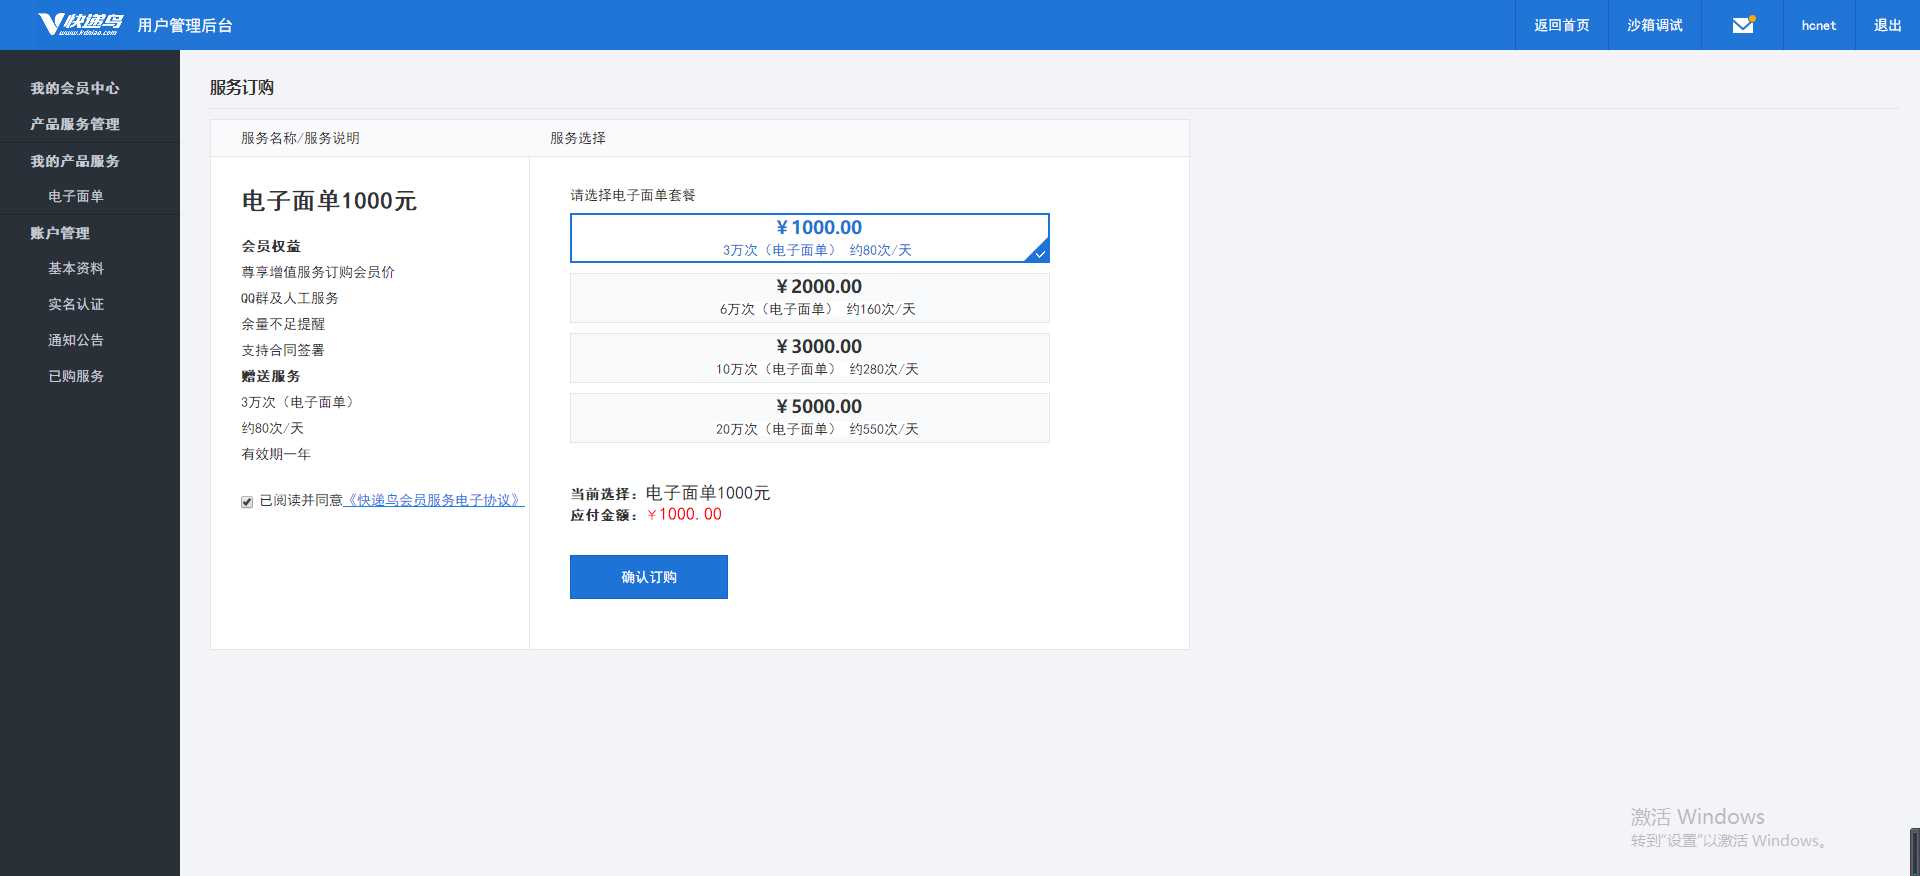Click the 用户管理后台 header title
The image size is (1920, 876).
pyautogui.click(x=185, y=25)
